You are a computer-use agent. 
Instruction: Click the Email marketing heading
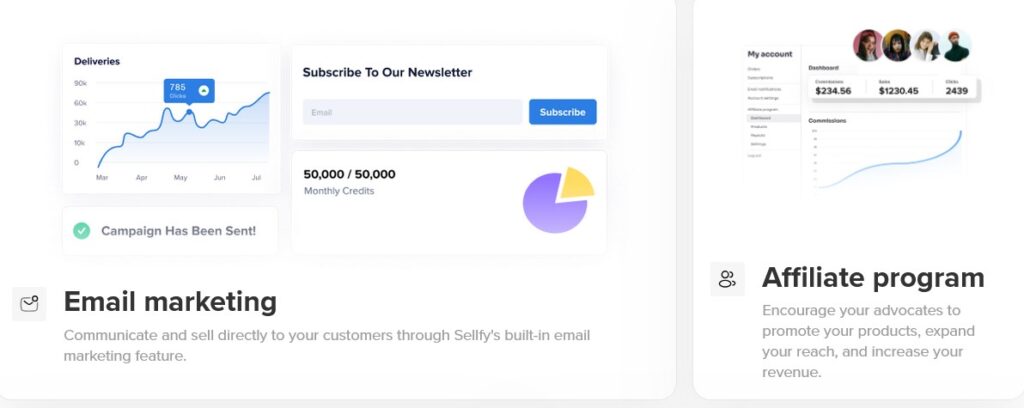pos(170,302)
